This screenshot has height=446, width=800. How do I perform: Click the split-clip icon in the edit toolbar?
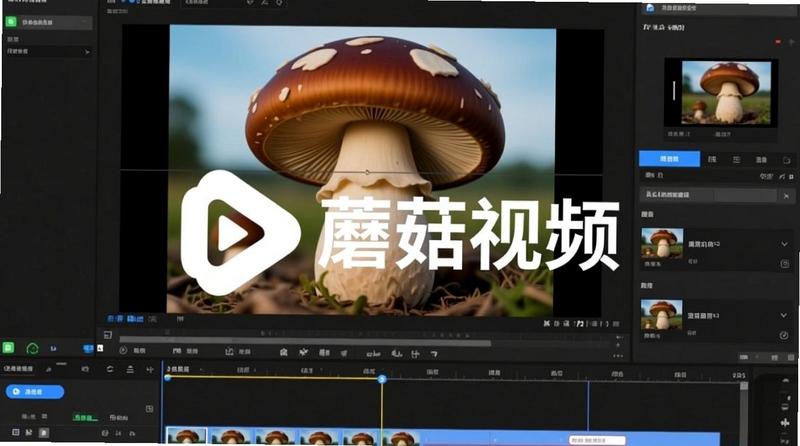click(415, 354)
